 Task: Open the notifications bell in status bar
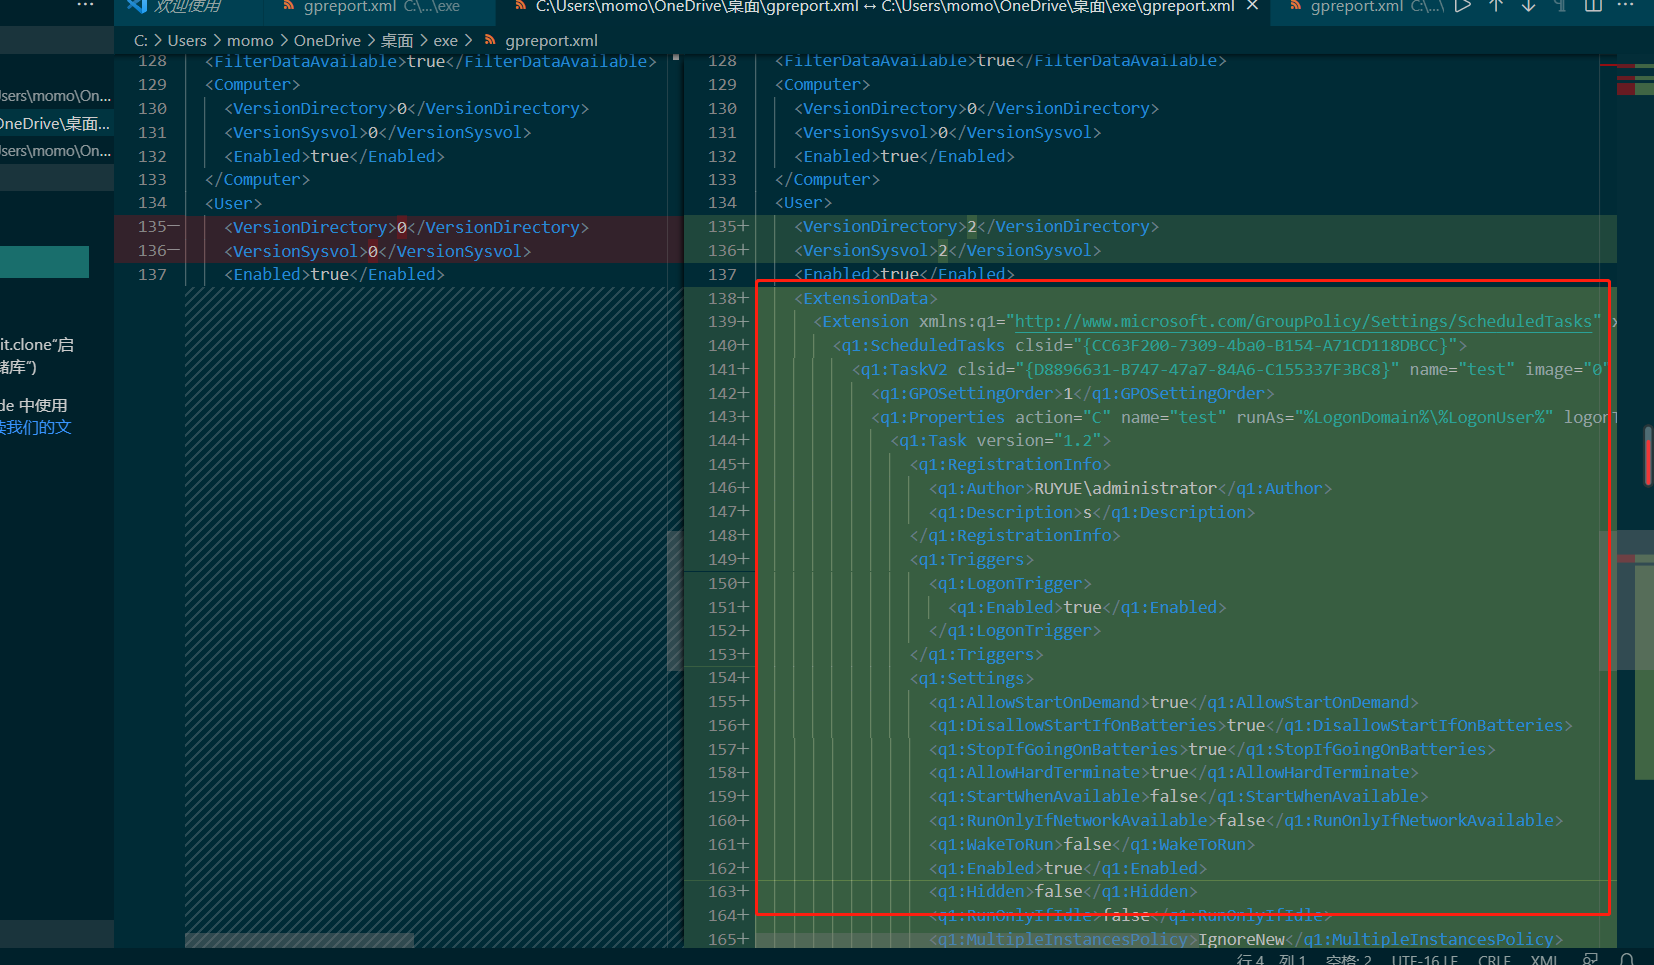1627,959
